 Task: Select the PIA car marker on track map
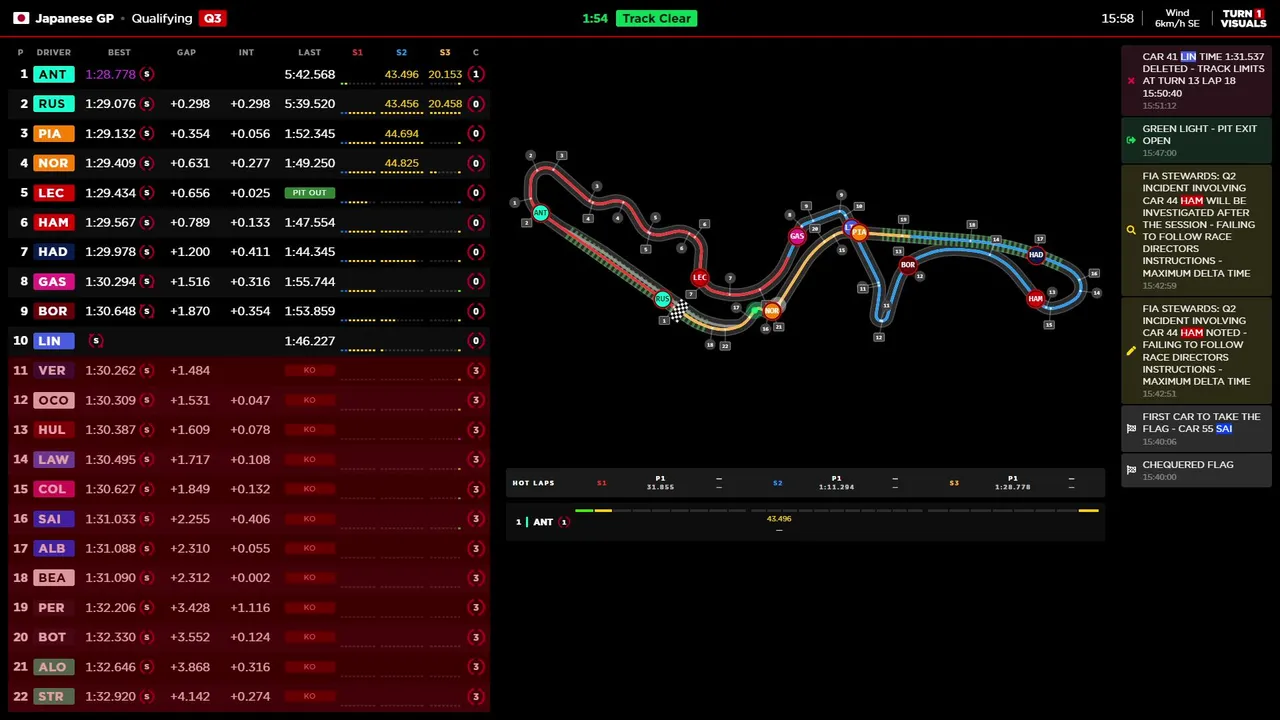coord(859,232)
